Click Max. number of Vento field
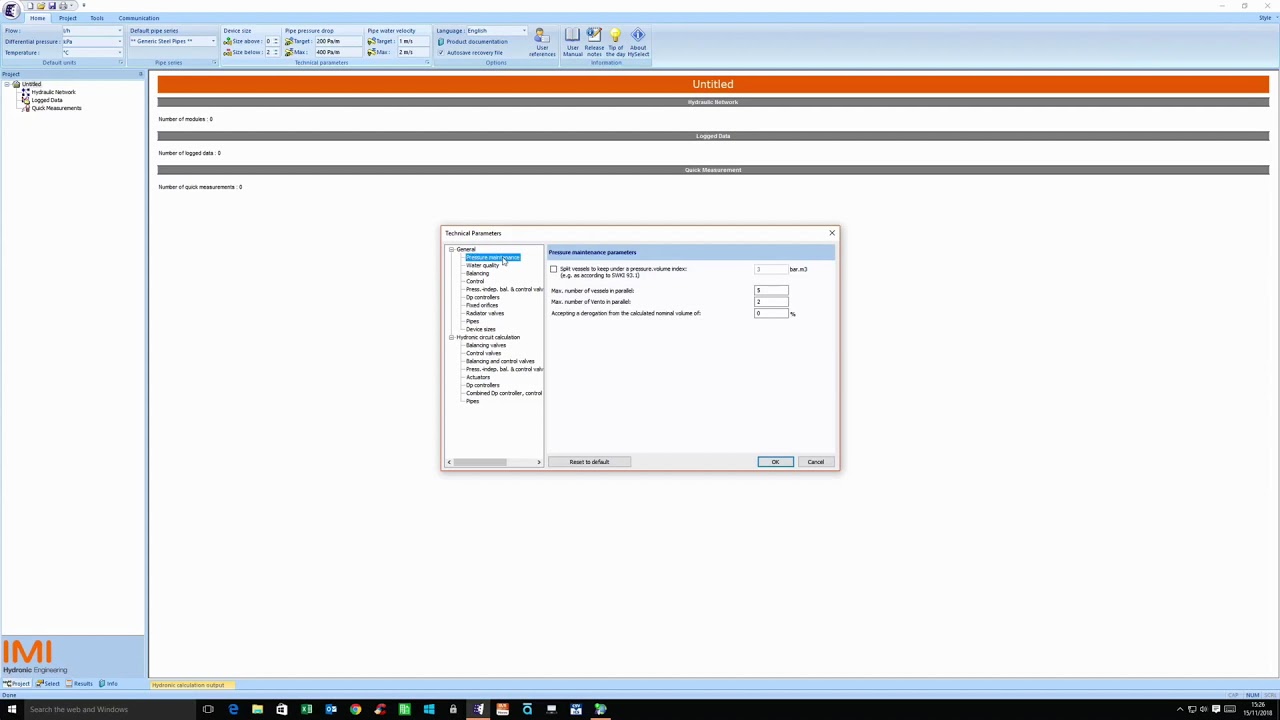The image size is (1280, 720). click(x=771, y=302)
